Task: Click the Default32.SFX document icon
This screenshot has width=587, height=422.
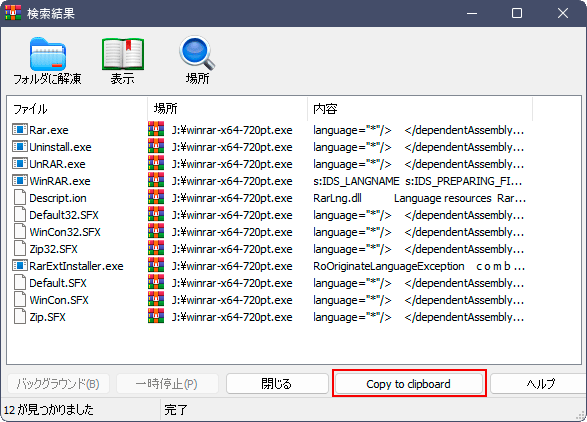Action: click(x=20, y=215)
